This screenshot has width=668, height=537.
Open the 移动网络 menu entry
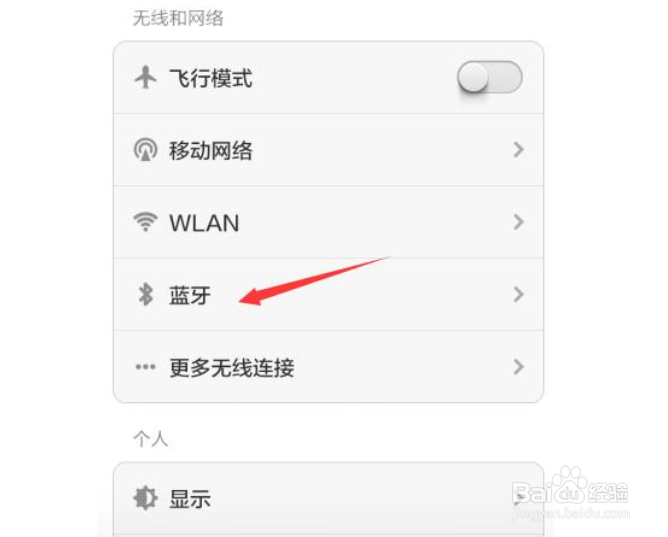click(328, 150)
